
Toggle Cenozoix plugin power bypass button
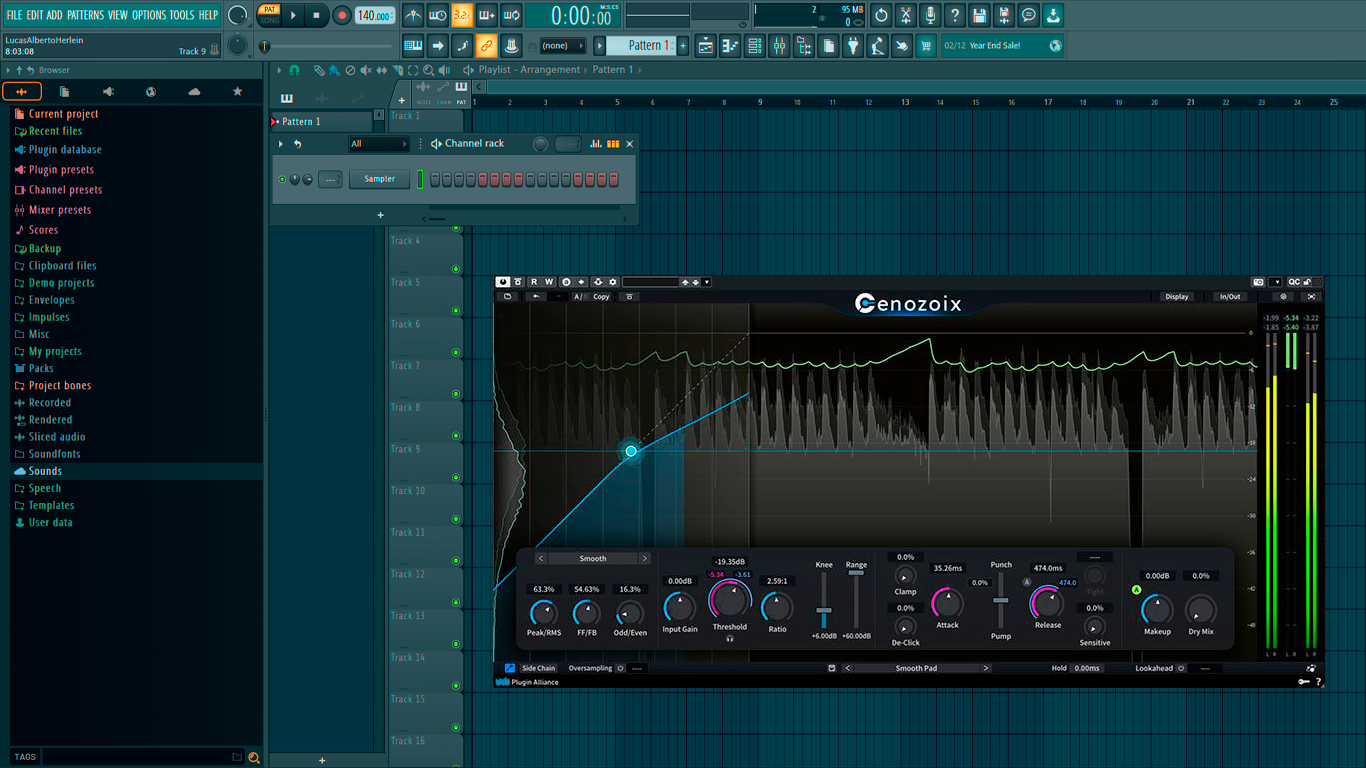click(x=503, y=282)
